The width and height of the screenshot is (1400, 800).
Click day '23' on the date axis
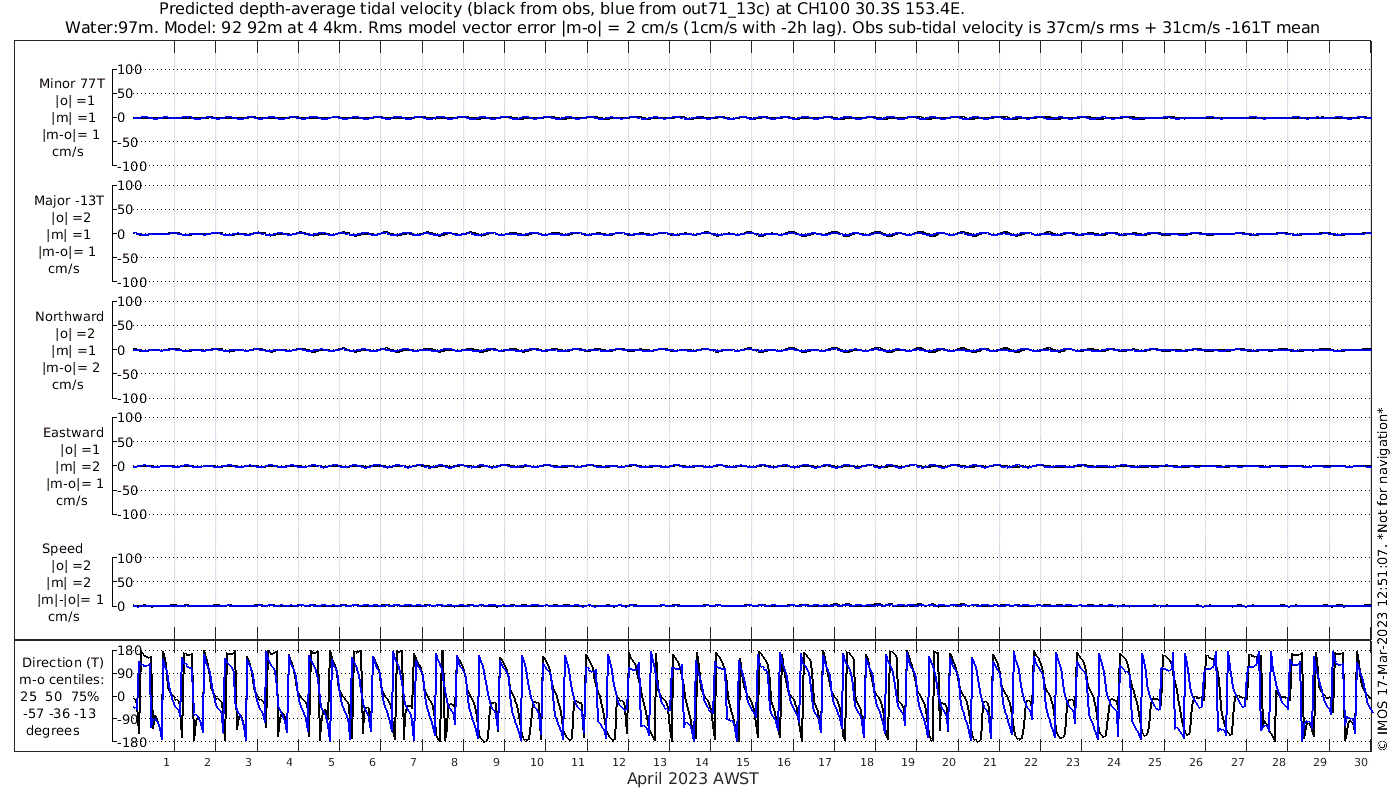pos(1072,763)
